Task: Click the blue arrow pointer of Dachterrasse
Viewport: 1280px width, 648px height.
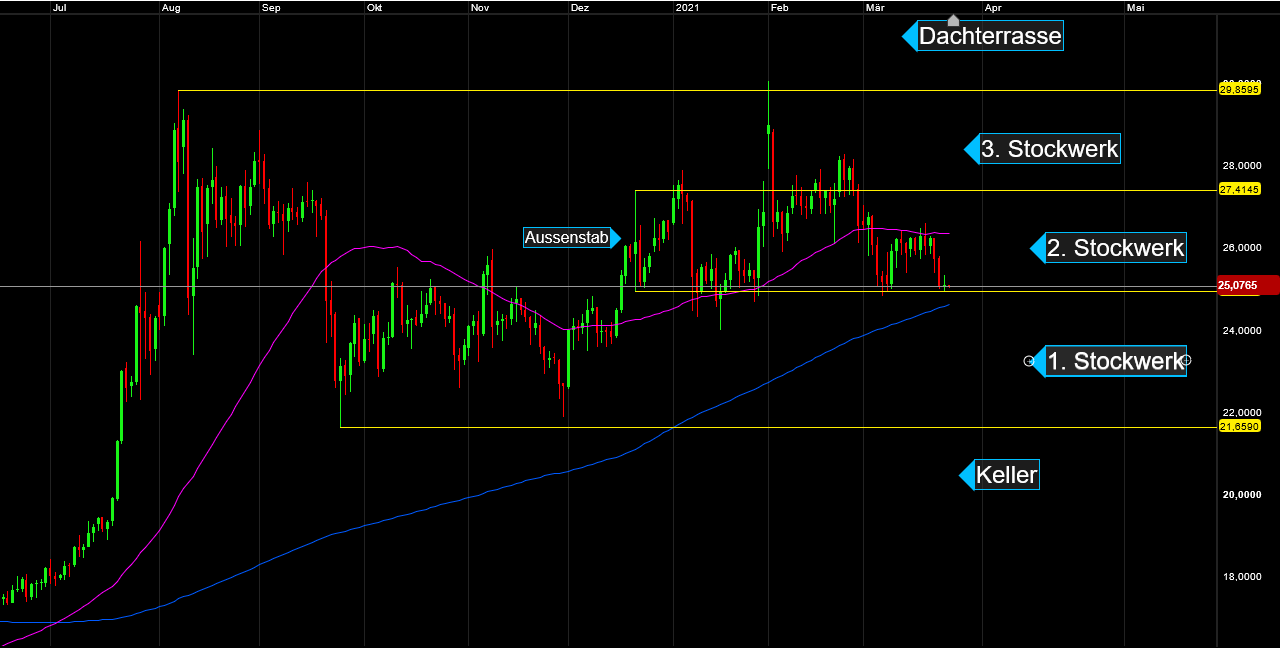Action: coord(910,37)
